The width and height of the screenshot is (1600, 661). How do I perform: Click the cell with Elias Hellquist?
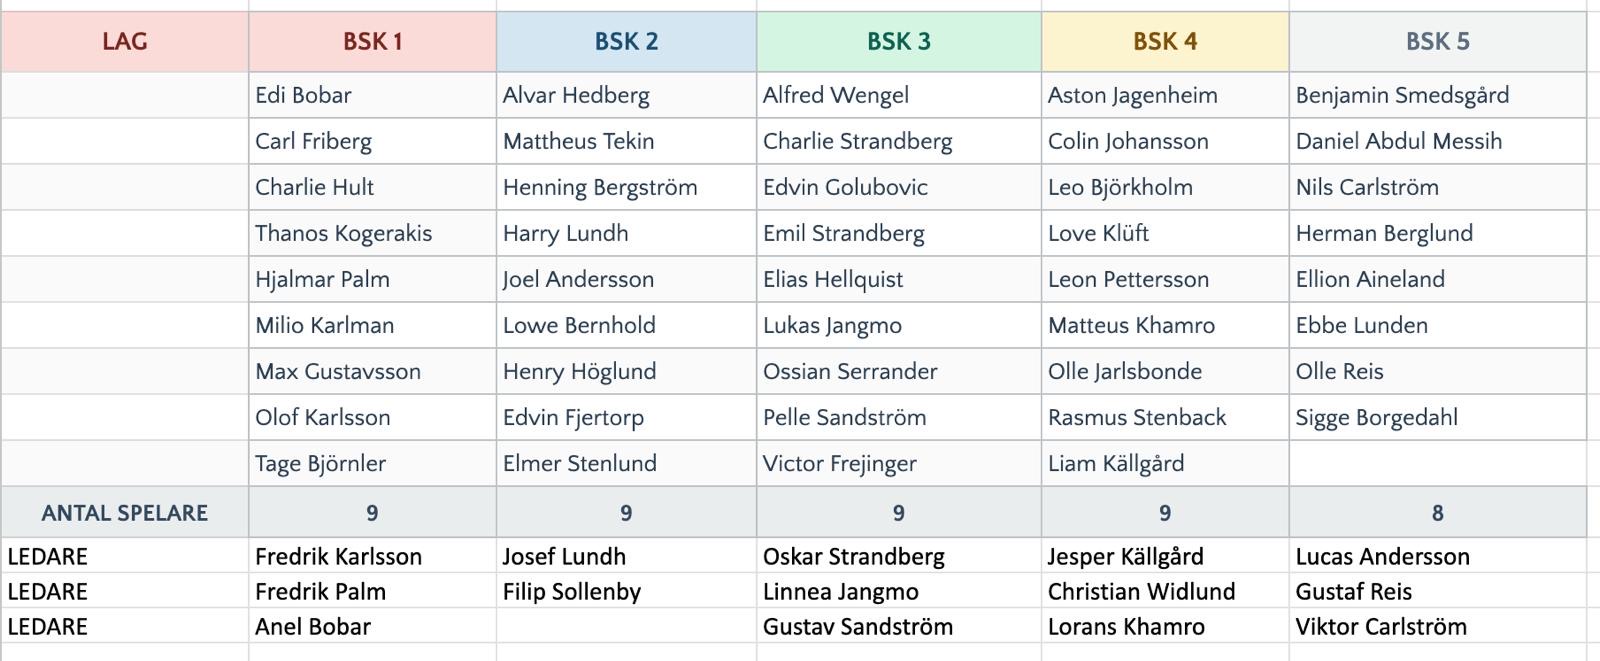(x=899, y=279)
